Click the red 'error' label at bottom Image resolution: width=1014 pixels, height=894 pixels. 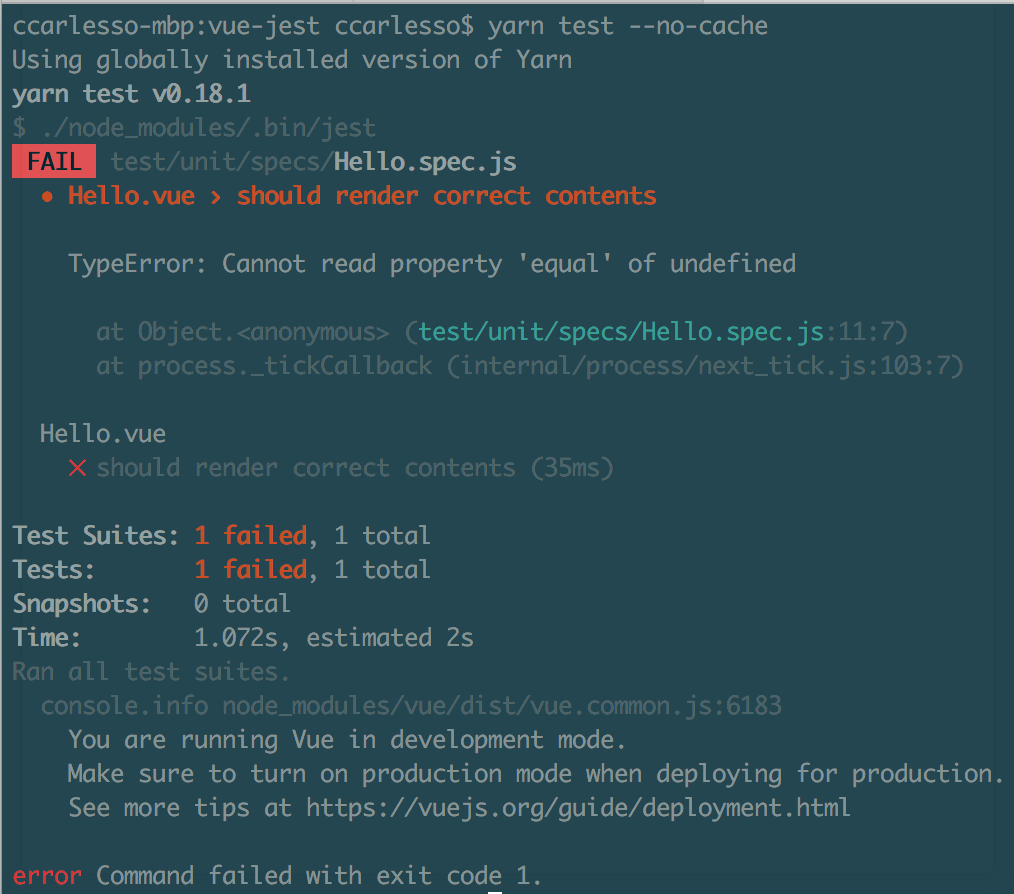47,877
